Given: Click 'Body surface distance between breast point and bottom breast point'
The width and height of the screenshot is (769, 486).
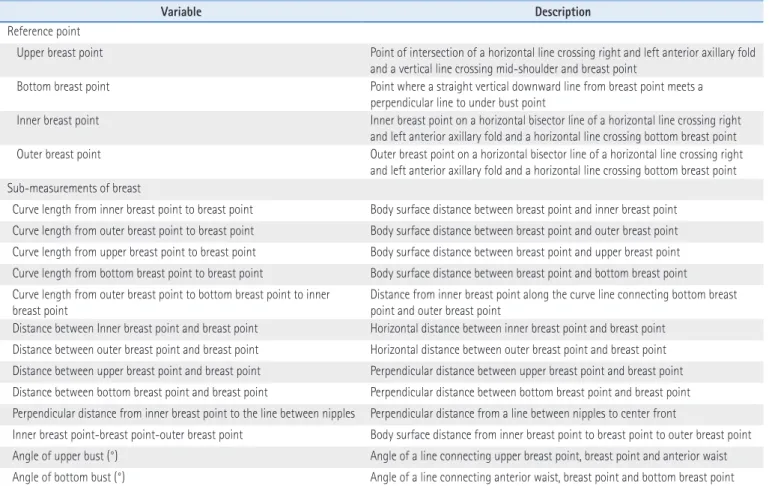Looking at the screenshot, I should coord(529,273).
